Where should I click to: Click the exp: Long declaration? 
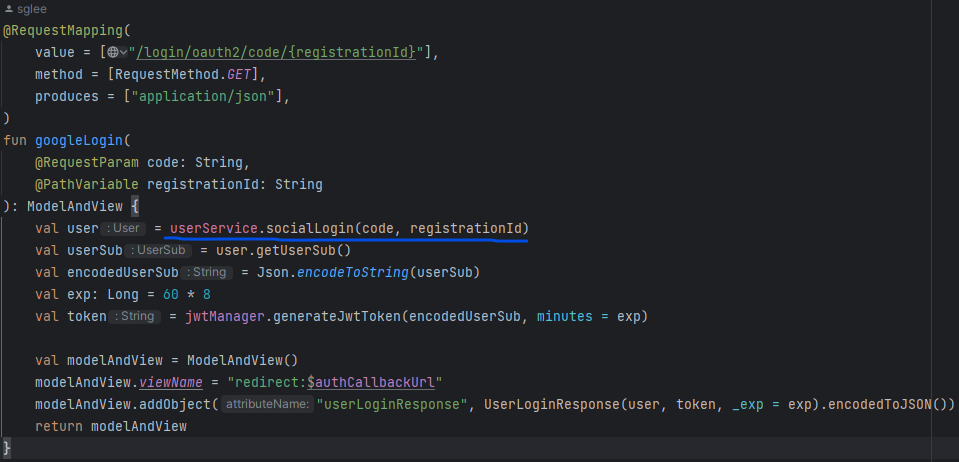coord(103,295)
